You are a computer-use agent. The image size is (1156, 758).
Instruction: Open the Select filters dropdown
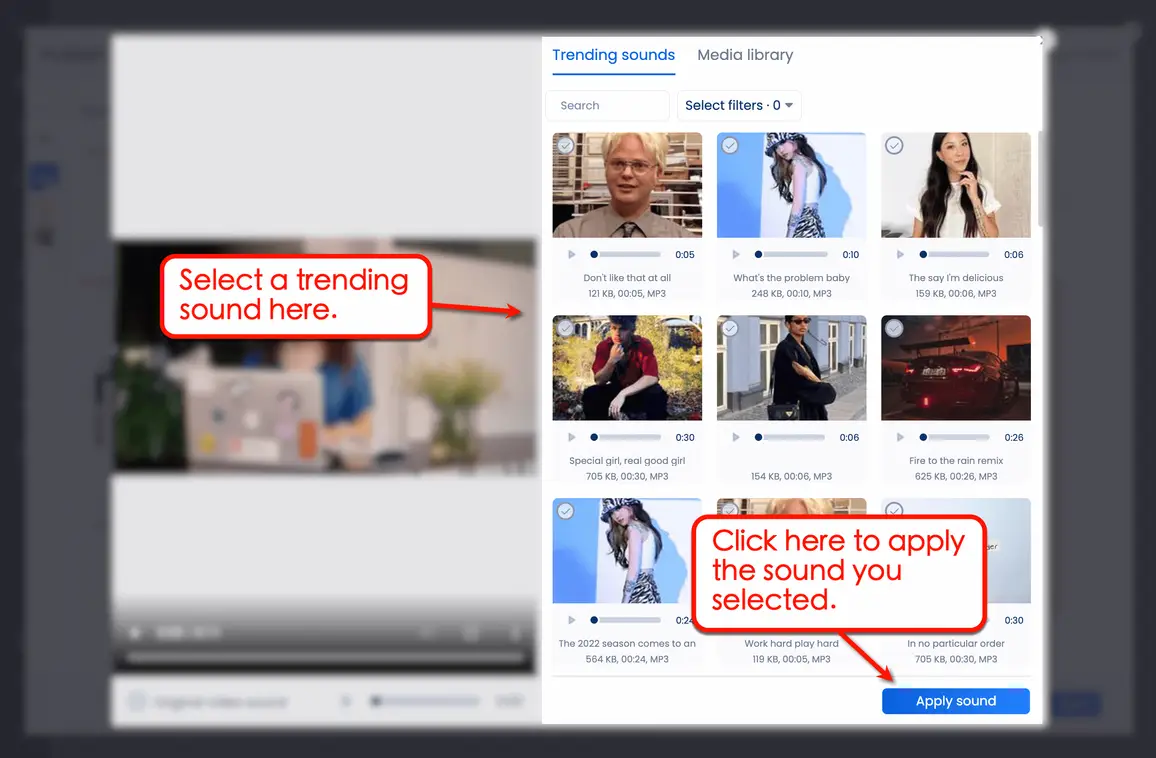739,105
